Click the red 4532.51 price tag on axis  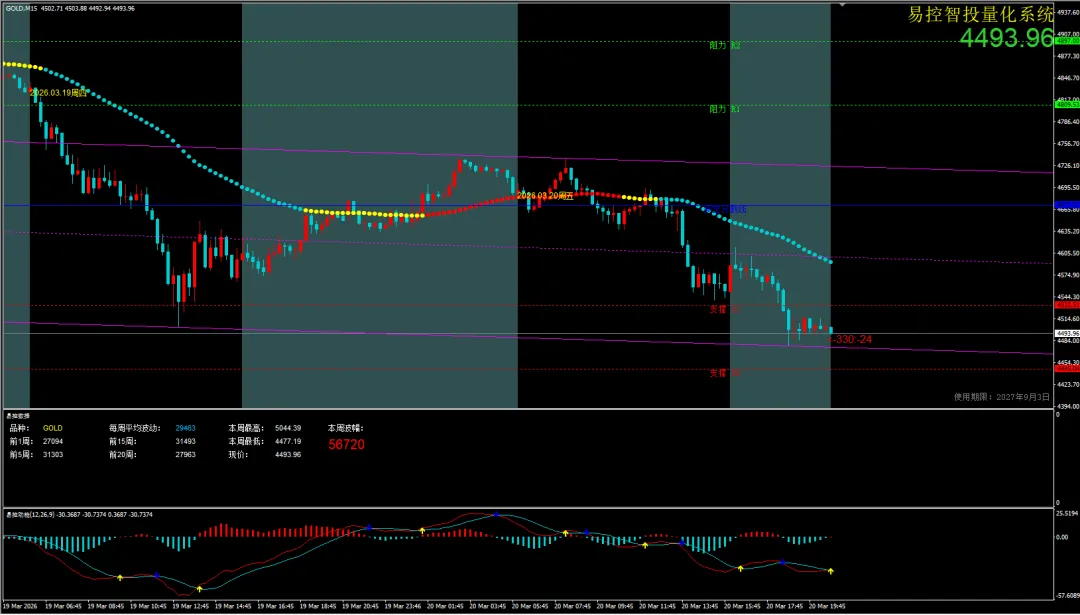(x=1067, y=304)
